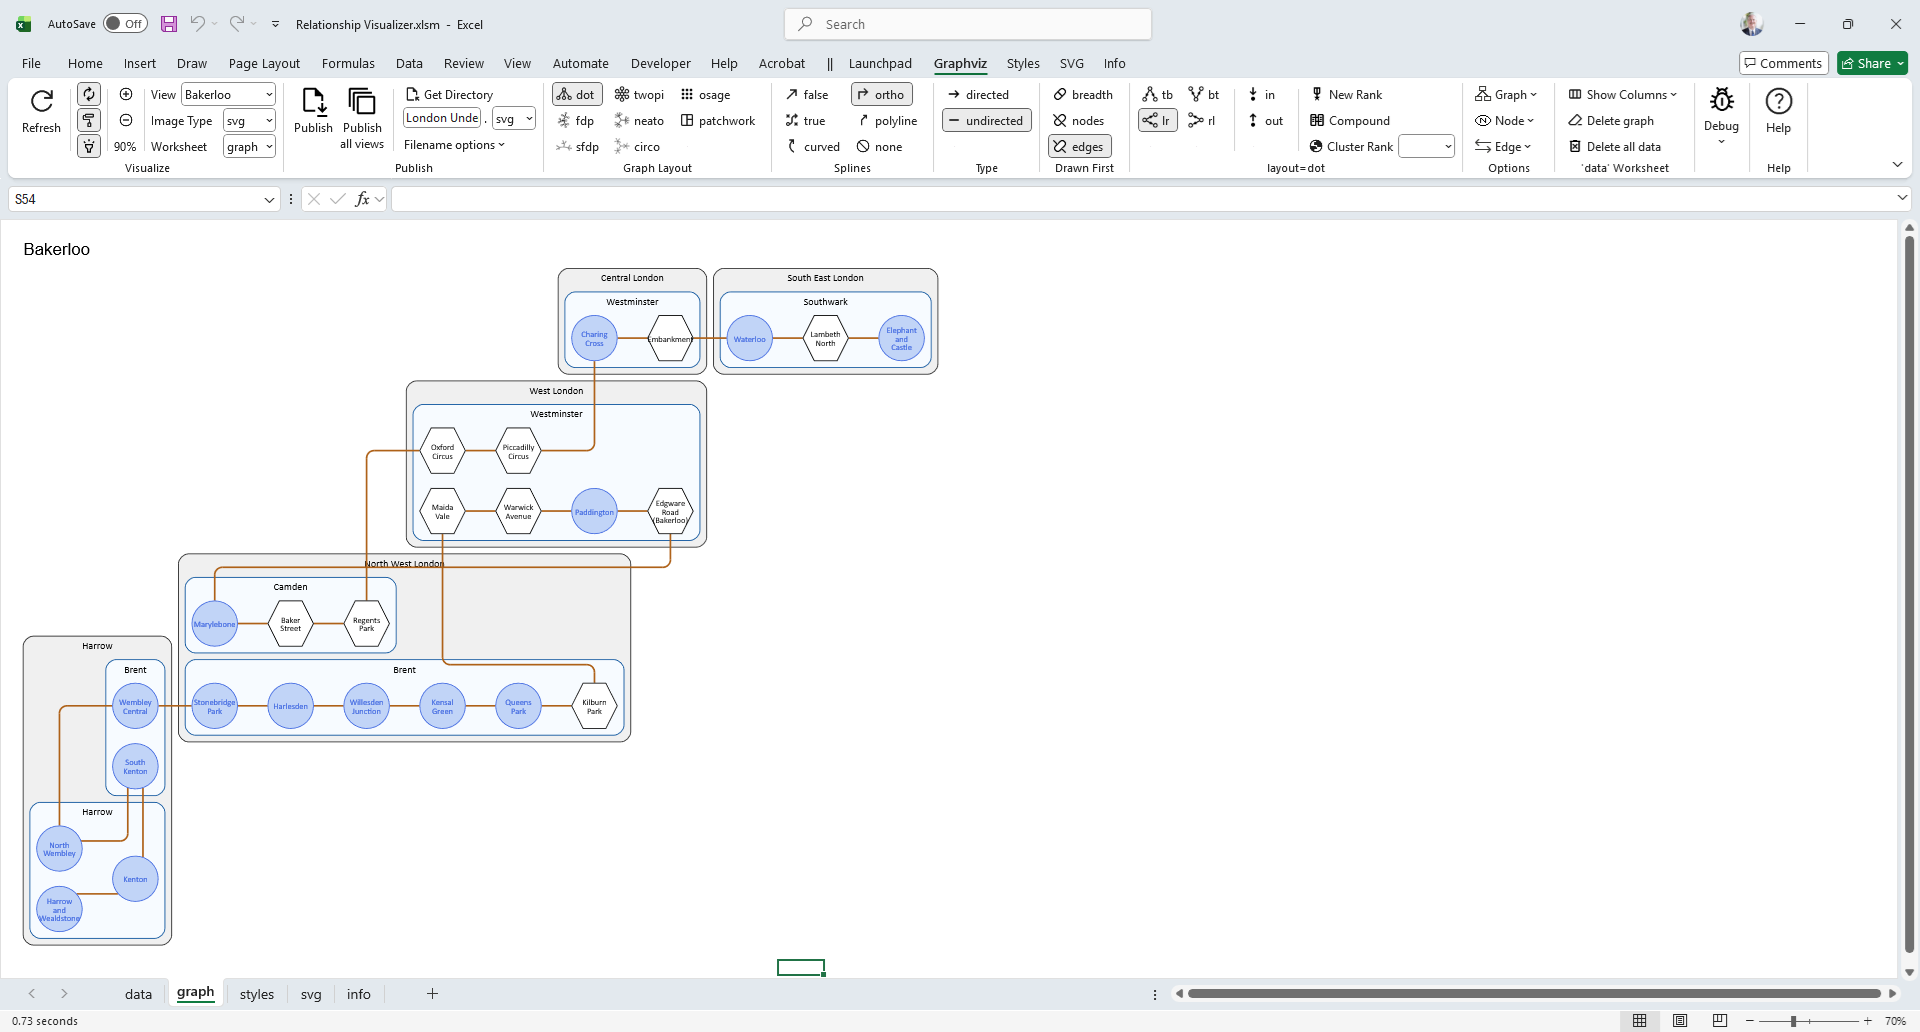This screenshot has height=1032, width=1920.
Task: Click the Delete graph eraser icon
Action: tap(1575, 121)
